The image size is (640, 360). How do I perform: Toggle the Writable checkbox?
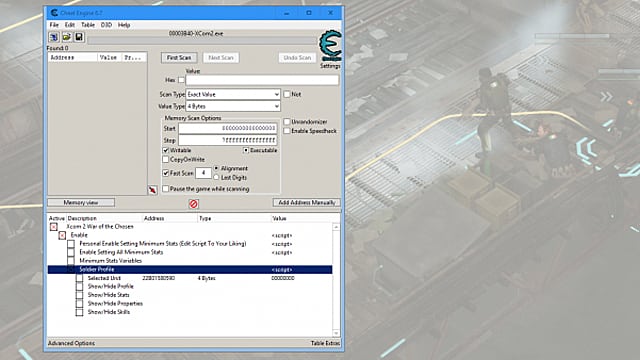coord(166,150)
